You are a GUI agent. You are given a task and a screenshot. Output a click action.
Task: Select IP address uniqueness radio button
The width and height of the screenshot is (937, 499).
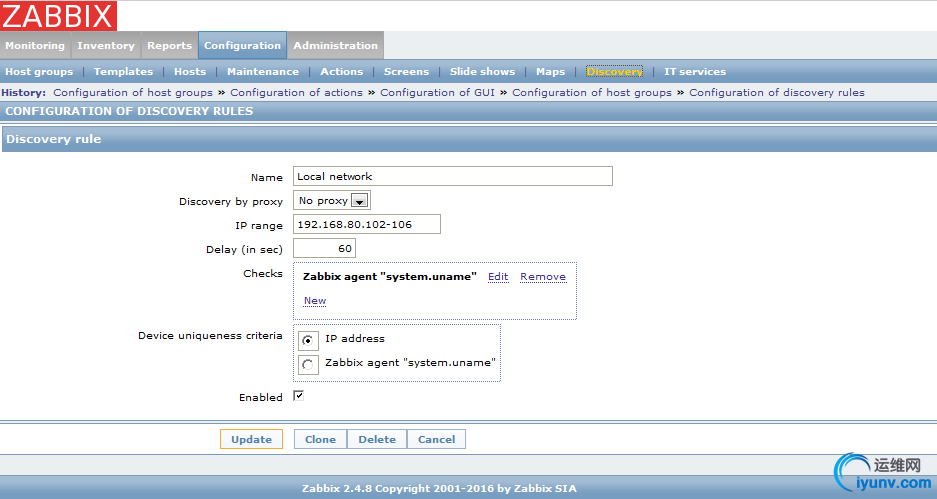click(308, 340)
